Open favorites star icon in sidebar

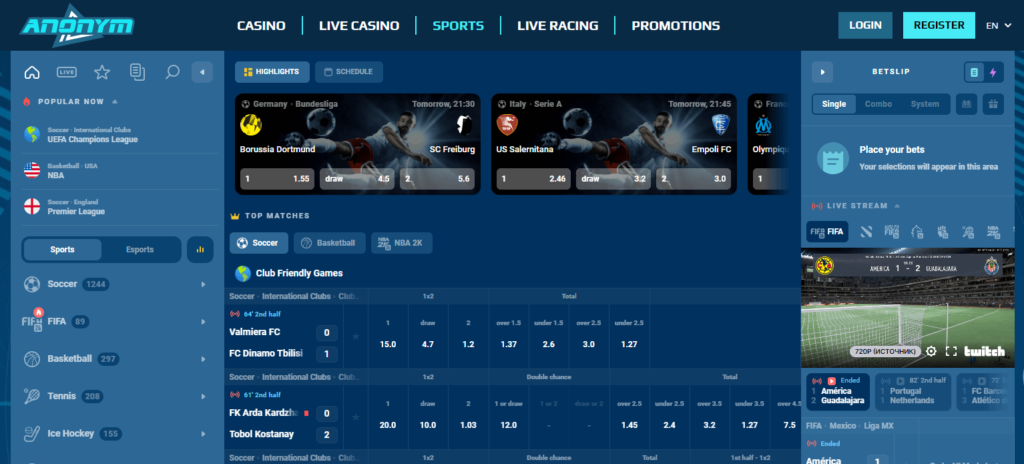click(102, 73)
